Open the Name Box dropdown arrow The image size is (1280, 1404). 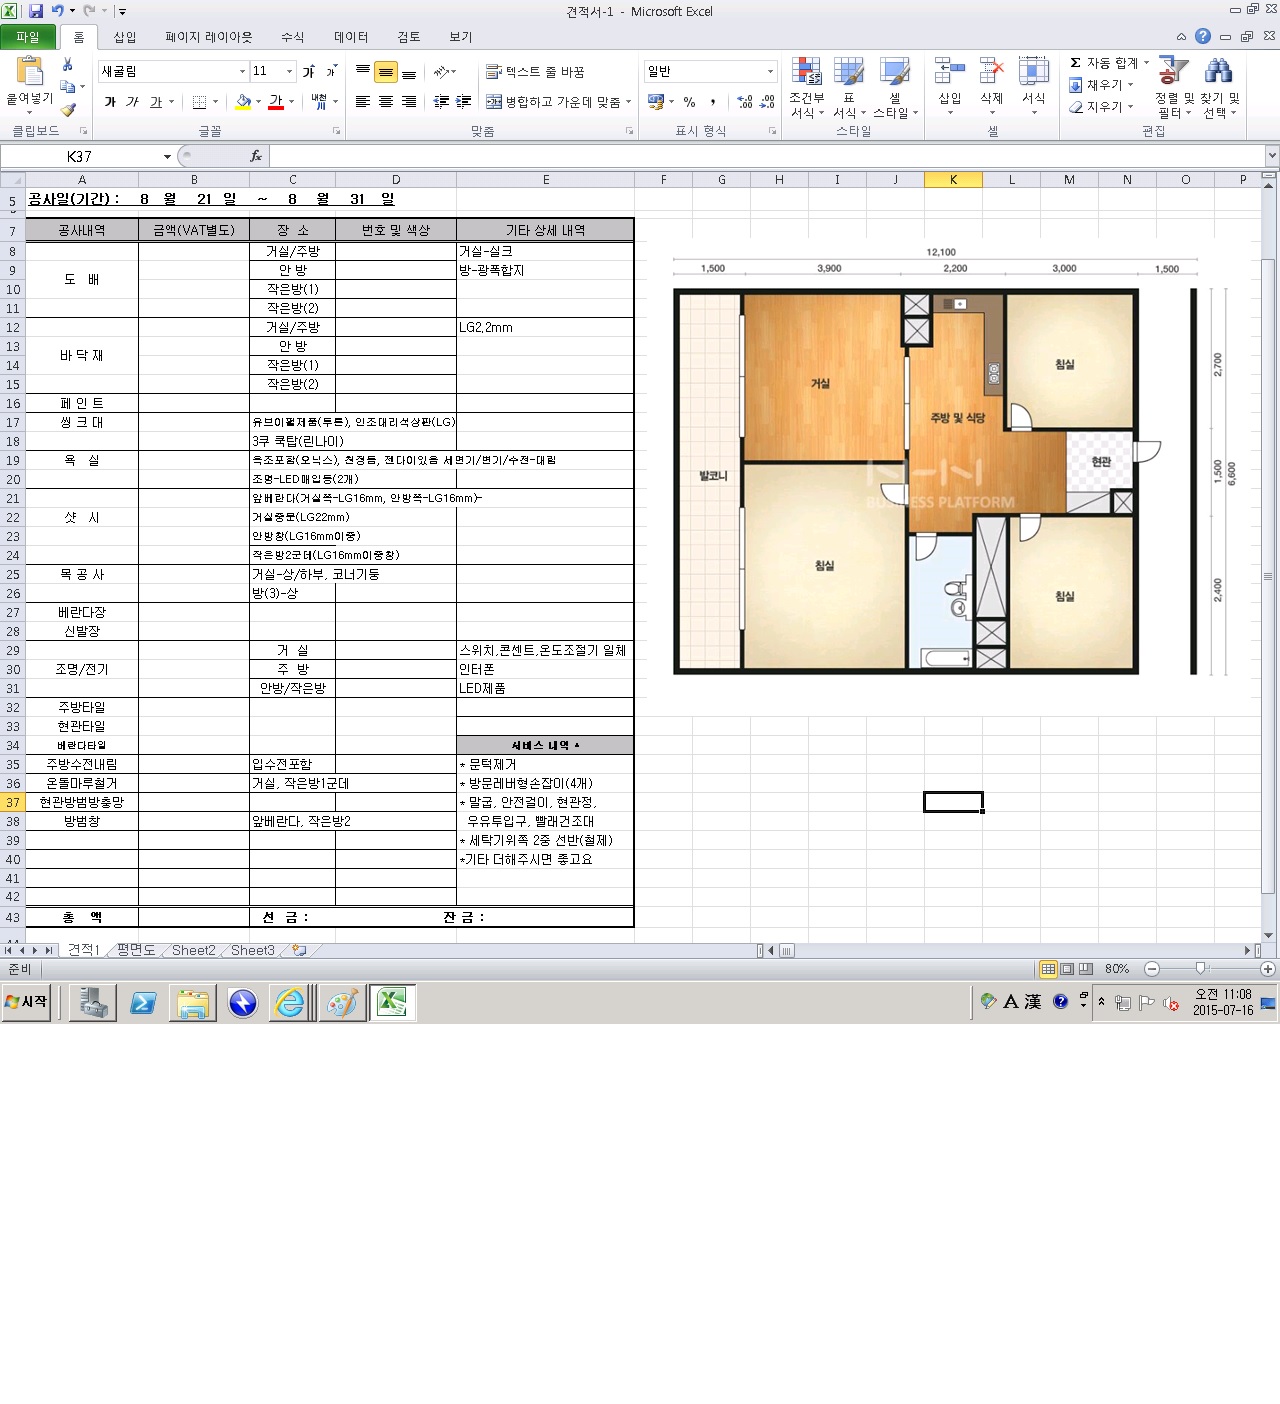167,157
